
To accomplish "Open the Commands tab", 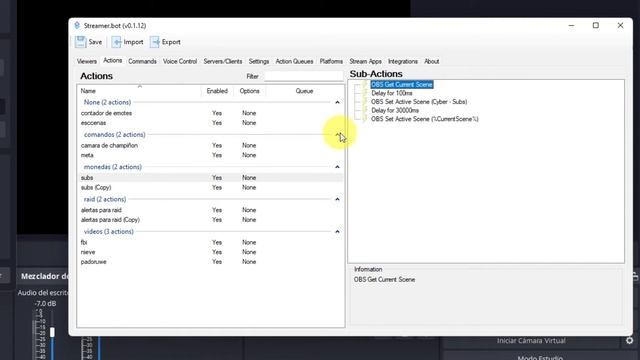I will (x=142, y=61).
